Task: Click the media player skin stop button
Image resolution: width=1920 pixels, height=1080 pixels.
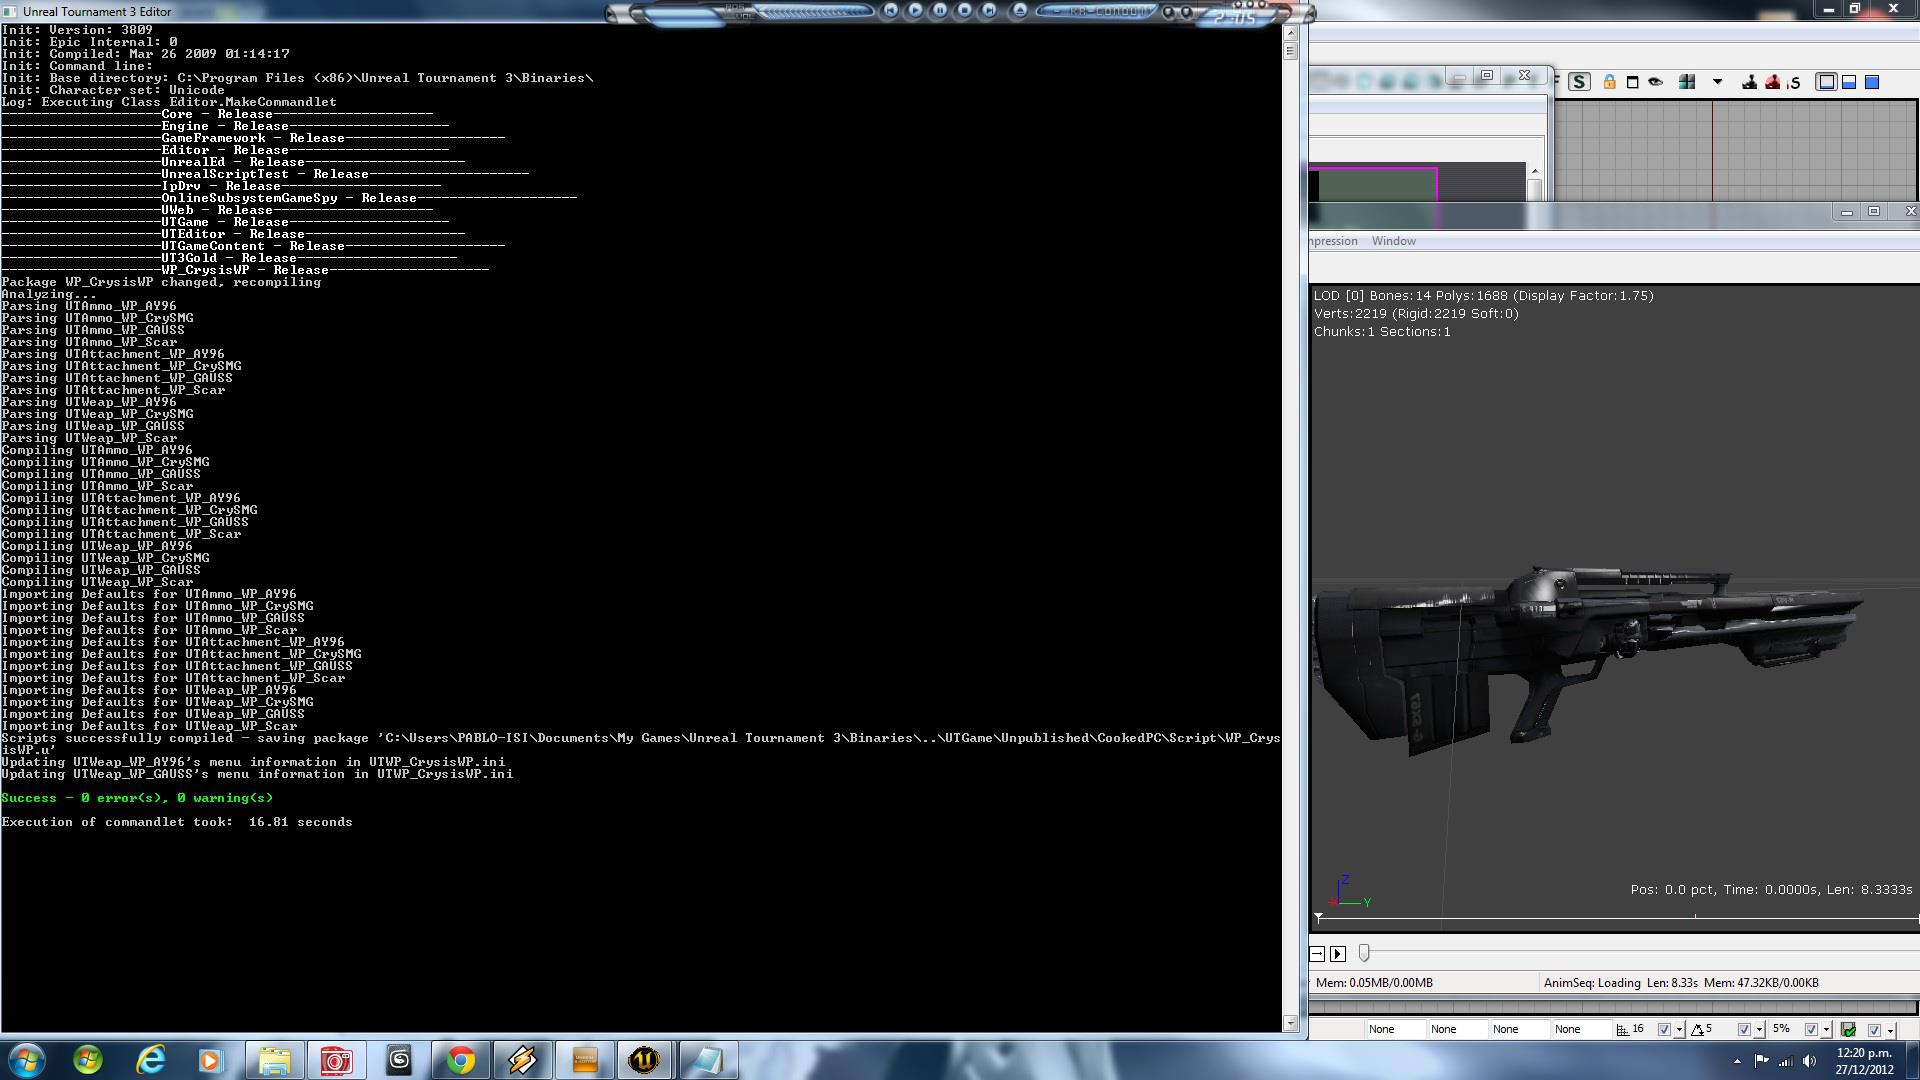Action: (964, 10)
